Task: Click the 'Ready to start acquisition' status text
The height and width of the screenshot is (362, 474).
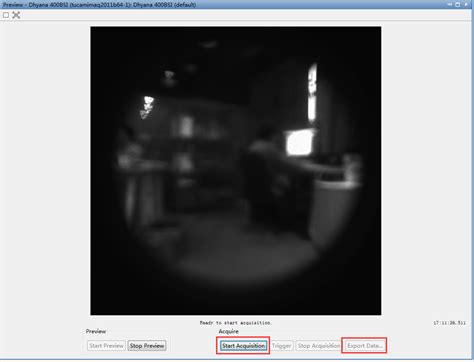Action: point(235,323)
